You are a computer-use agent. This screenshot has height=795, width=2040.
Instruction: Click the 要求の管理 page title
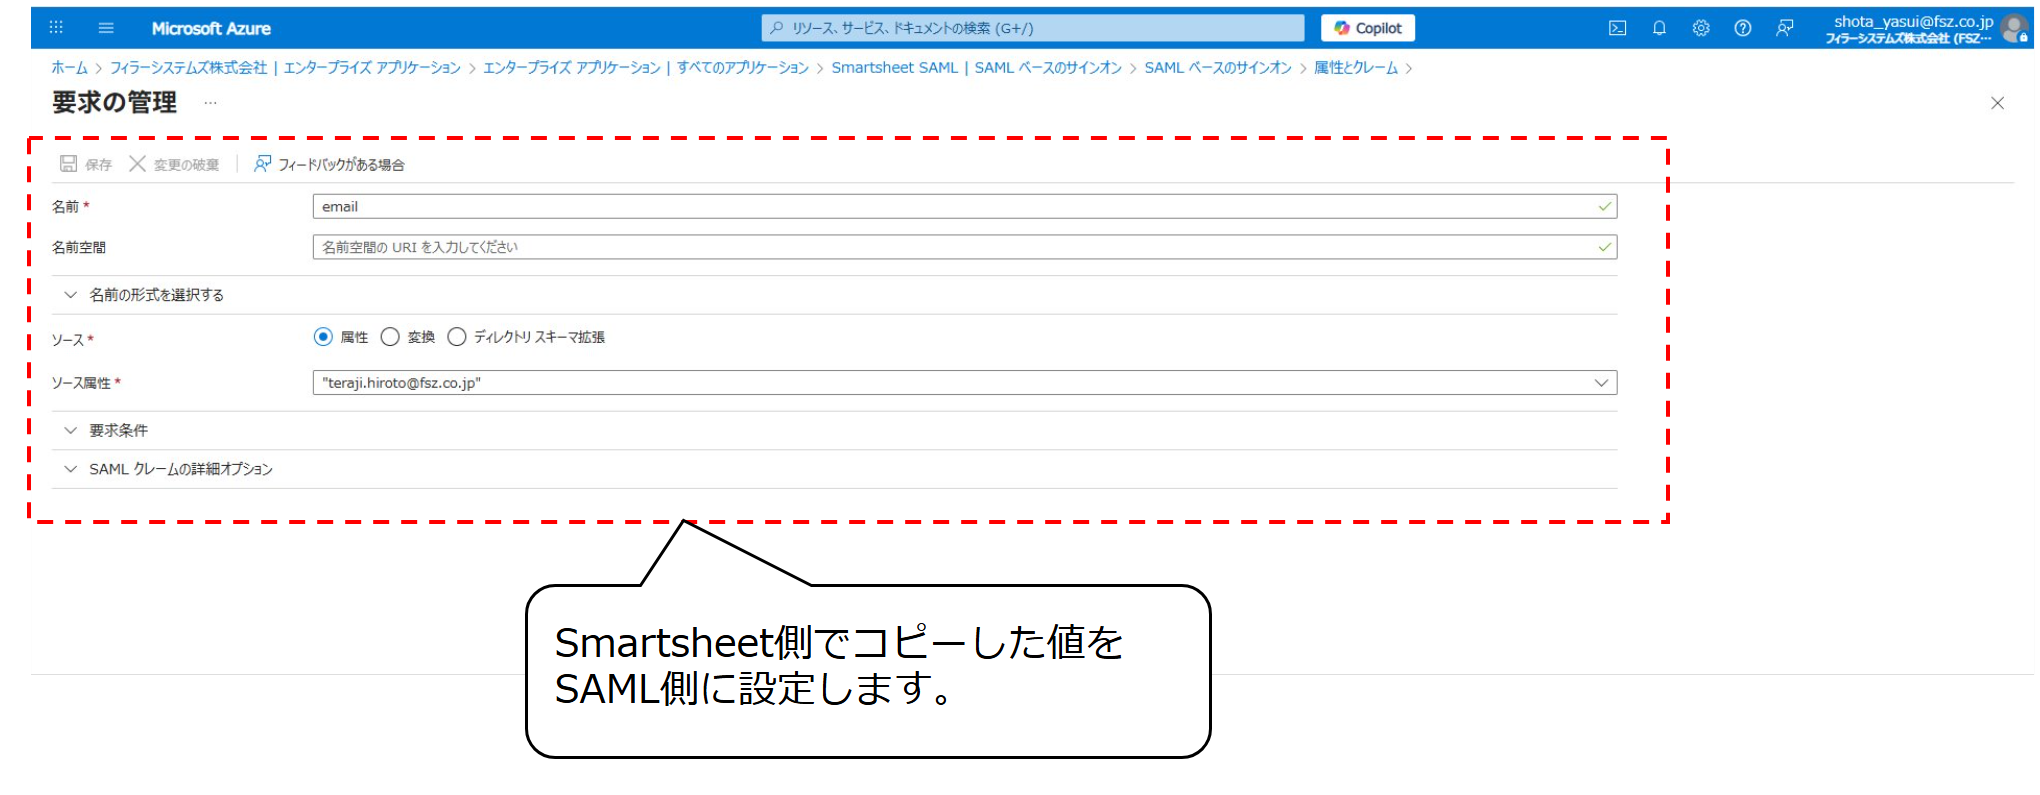(x=114, y=102)
